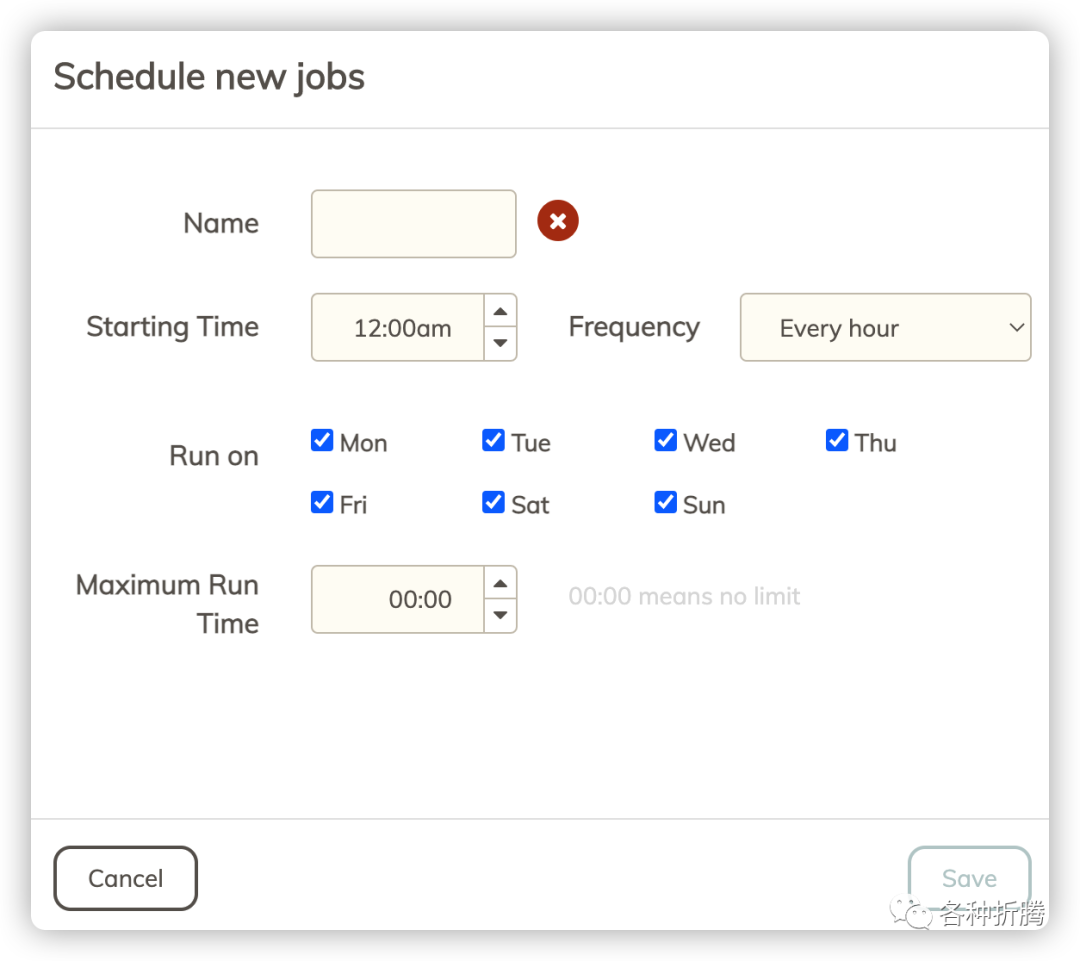Image resolution: width=1080 pixels, height=961 pixels.
Task: Uncheck the Tue checkbox
Action: click(x=493, y=441)
